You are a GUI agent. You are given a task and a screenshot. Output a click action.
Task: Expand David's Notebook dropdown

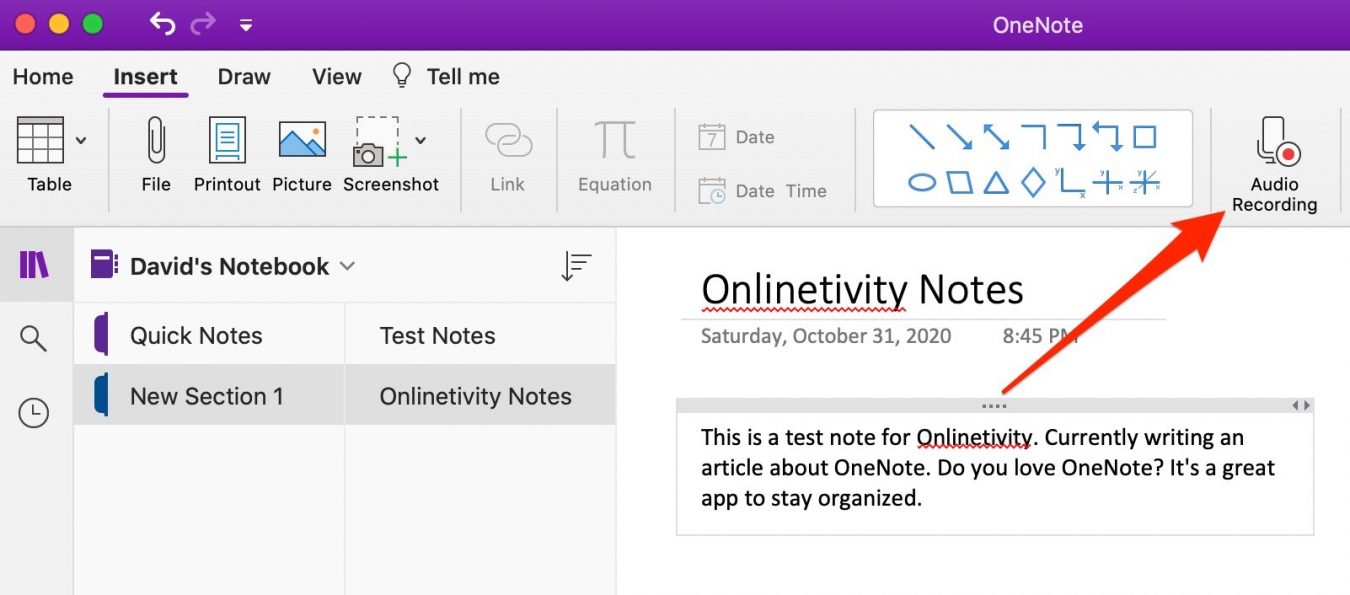click(347, 266)
